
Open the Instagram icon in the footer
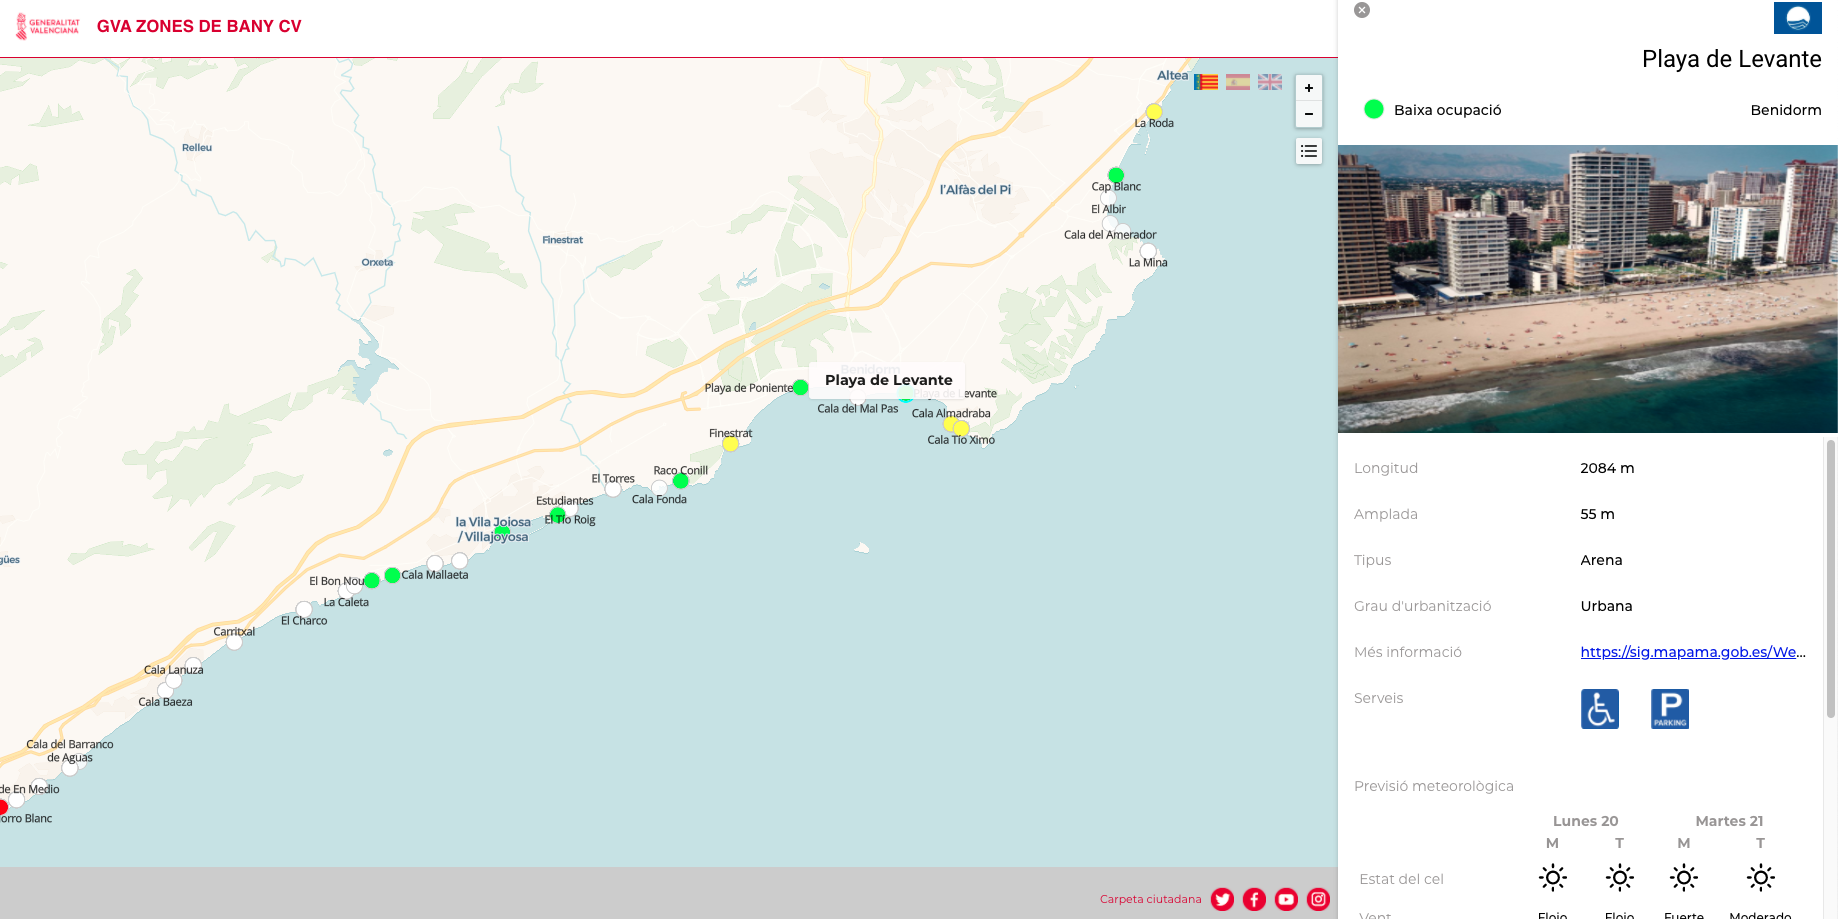[x=1318, y=899]
